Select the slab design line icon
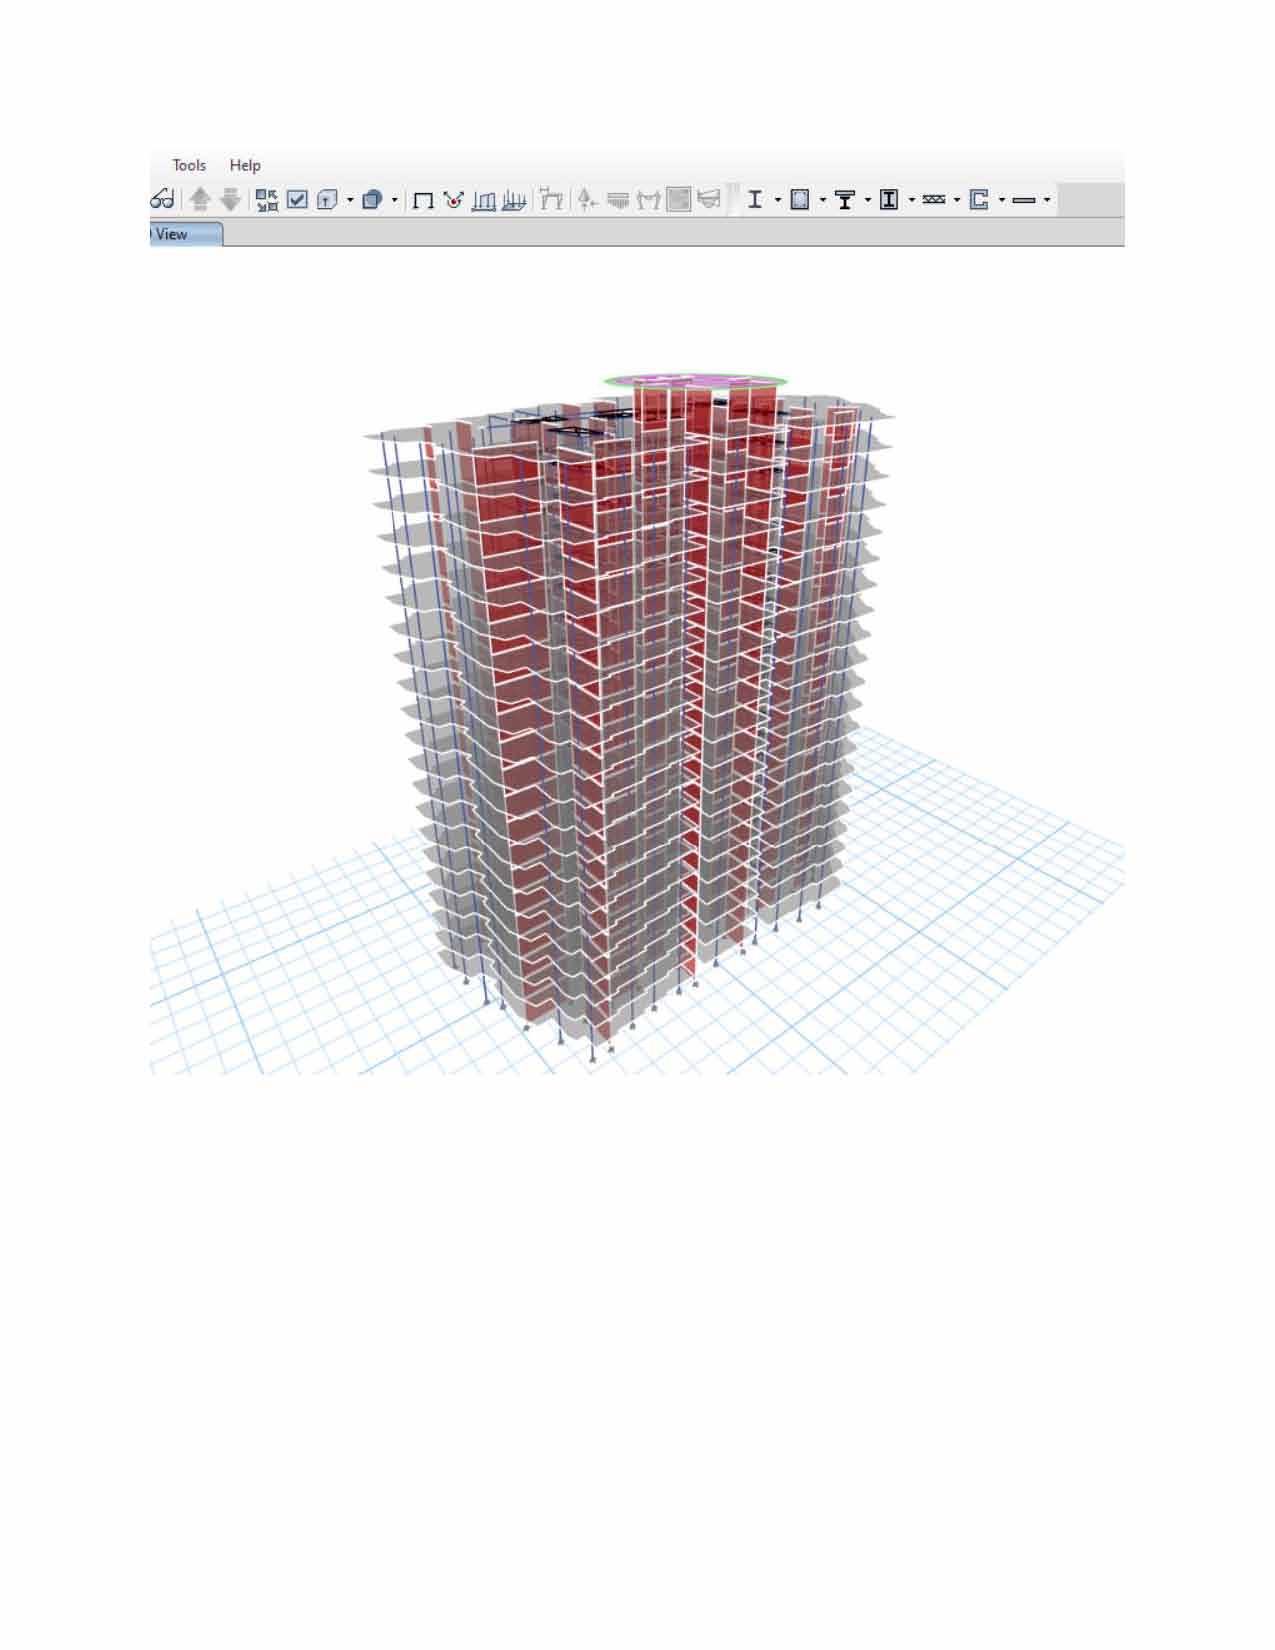 (x=1024, y=200)
